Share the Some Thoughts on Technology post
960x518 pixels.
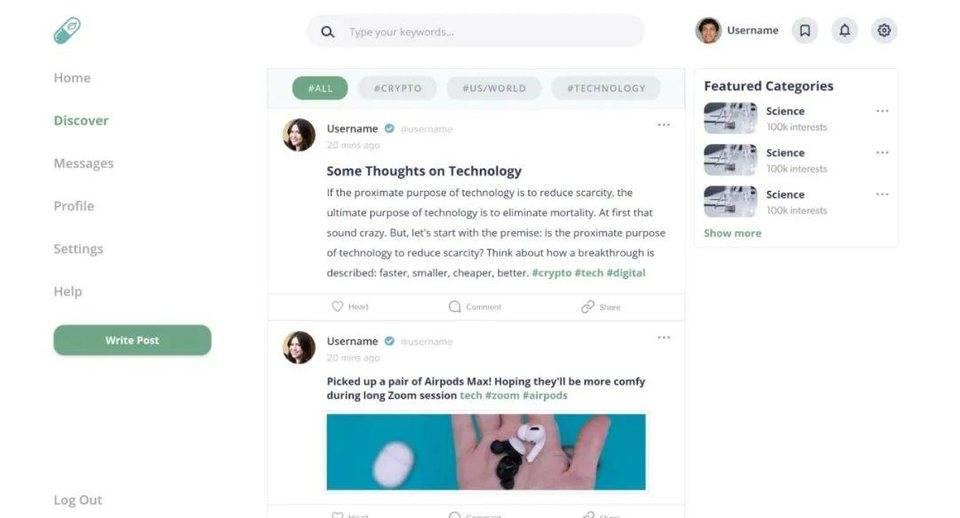[601, 307]
